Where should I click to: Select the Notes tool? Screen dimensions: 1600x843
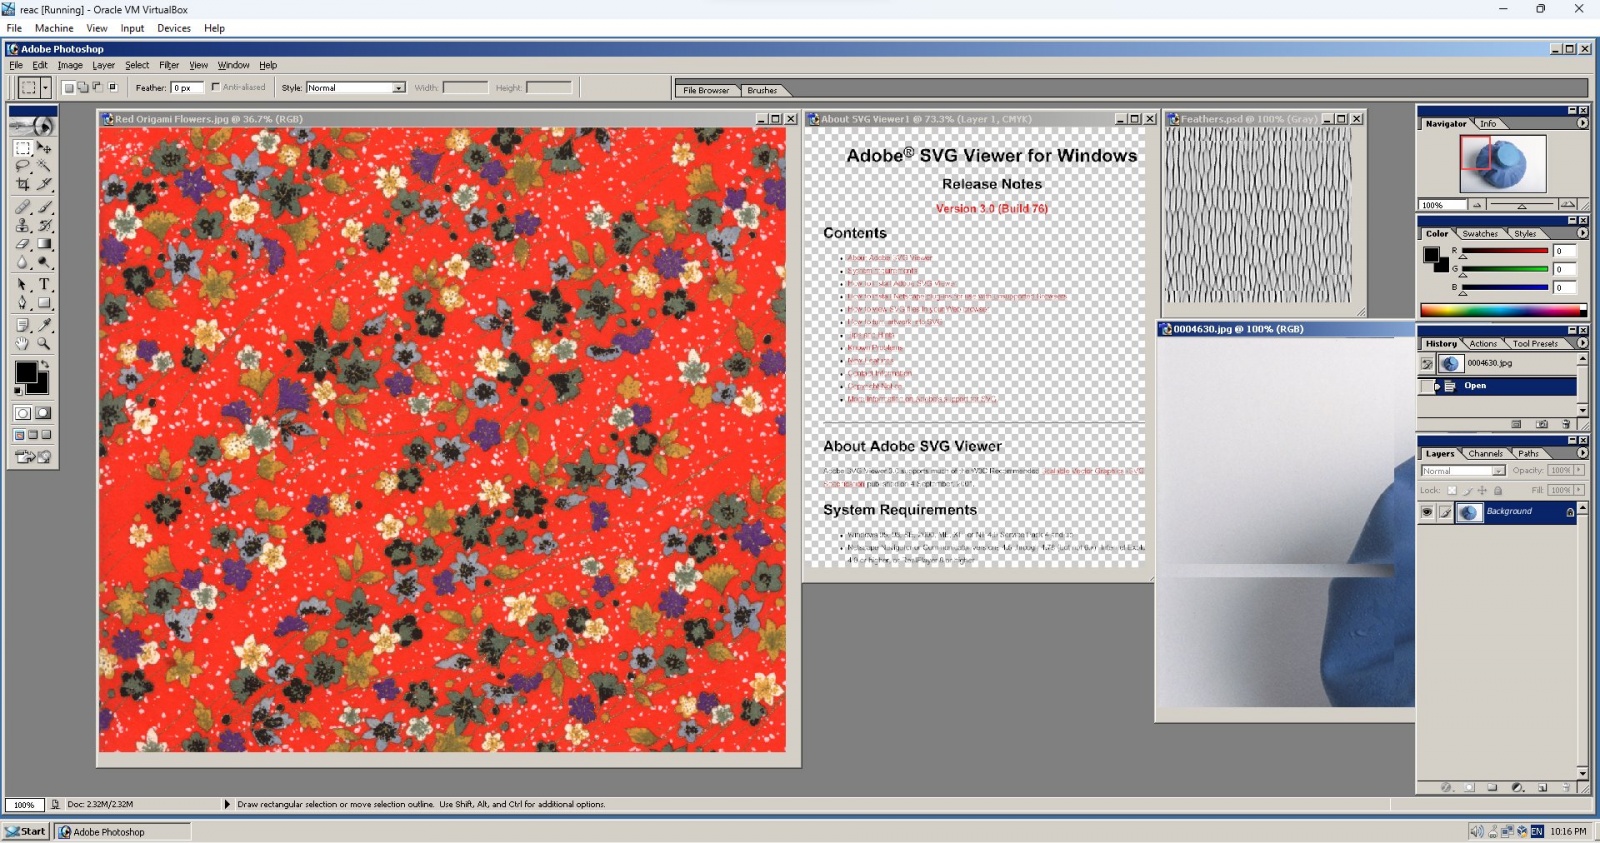(23, 325)
